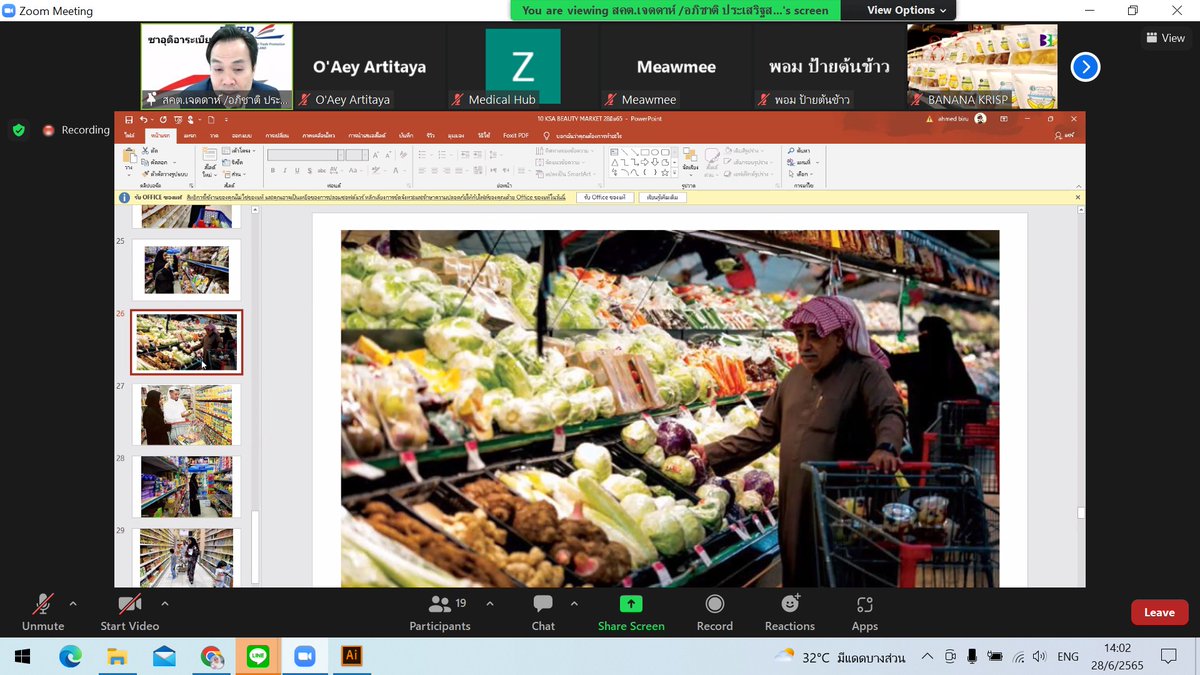Open PowerPoint Home tab
Viewport: 1200px width, 675px height.
(160, 135)
